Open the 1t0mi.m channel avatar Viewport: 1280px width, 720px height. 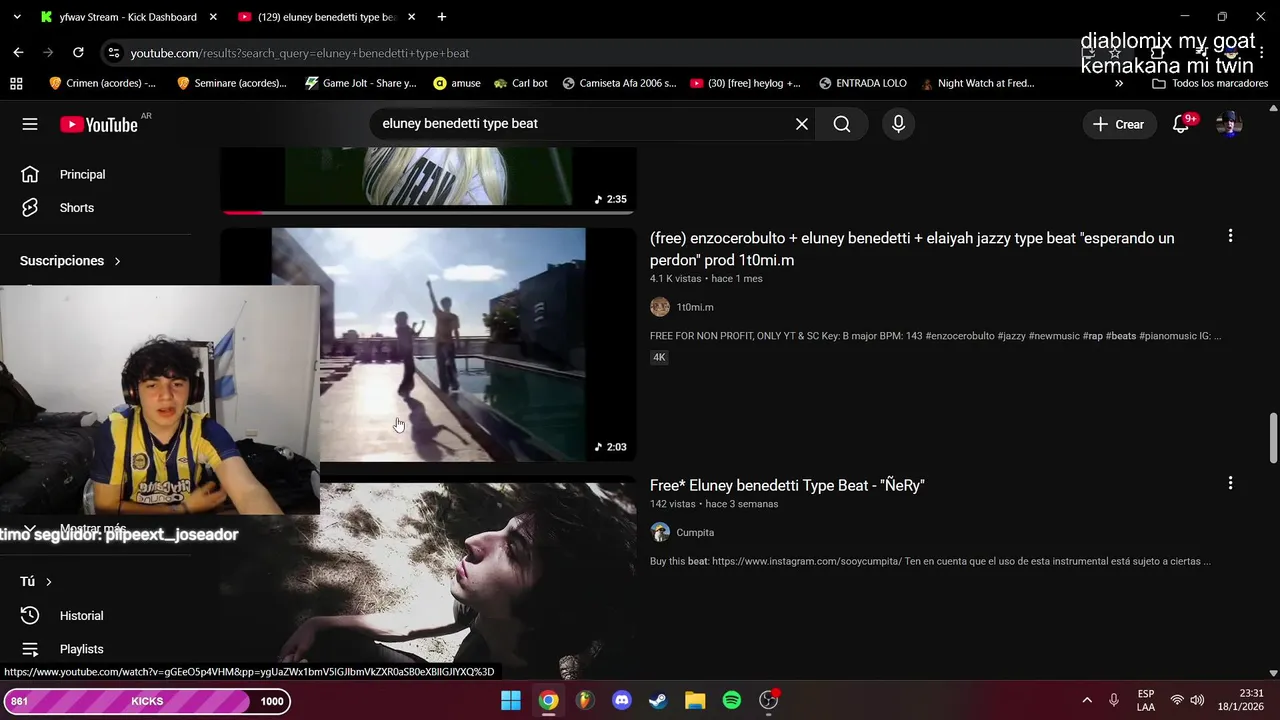point(660,307)
